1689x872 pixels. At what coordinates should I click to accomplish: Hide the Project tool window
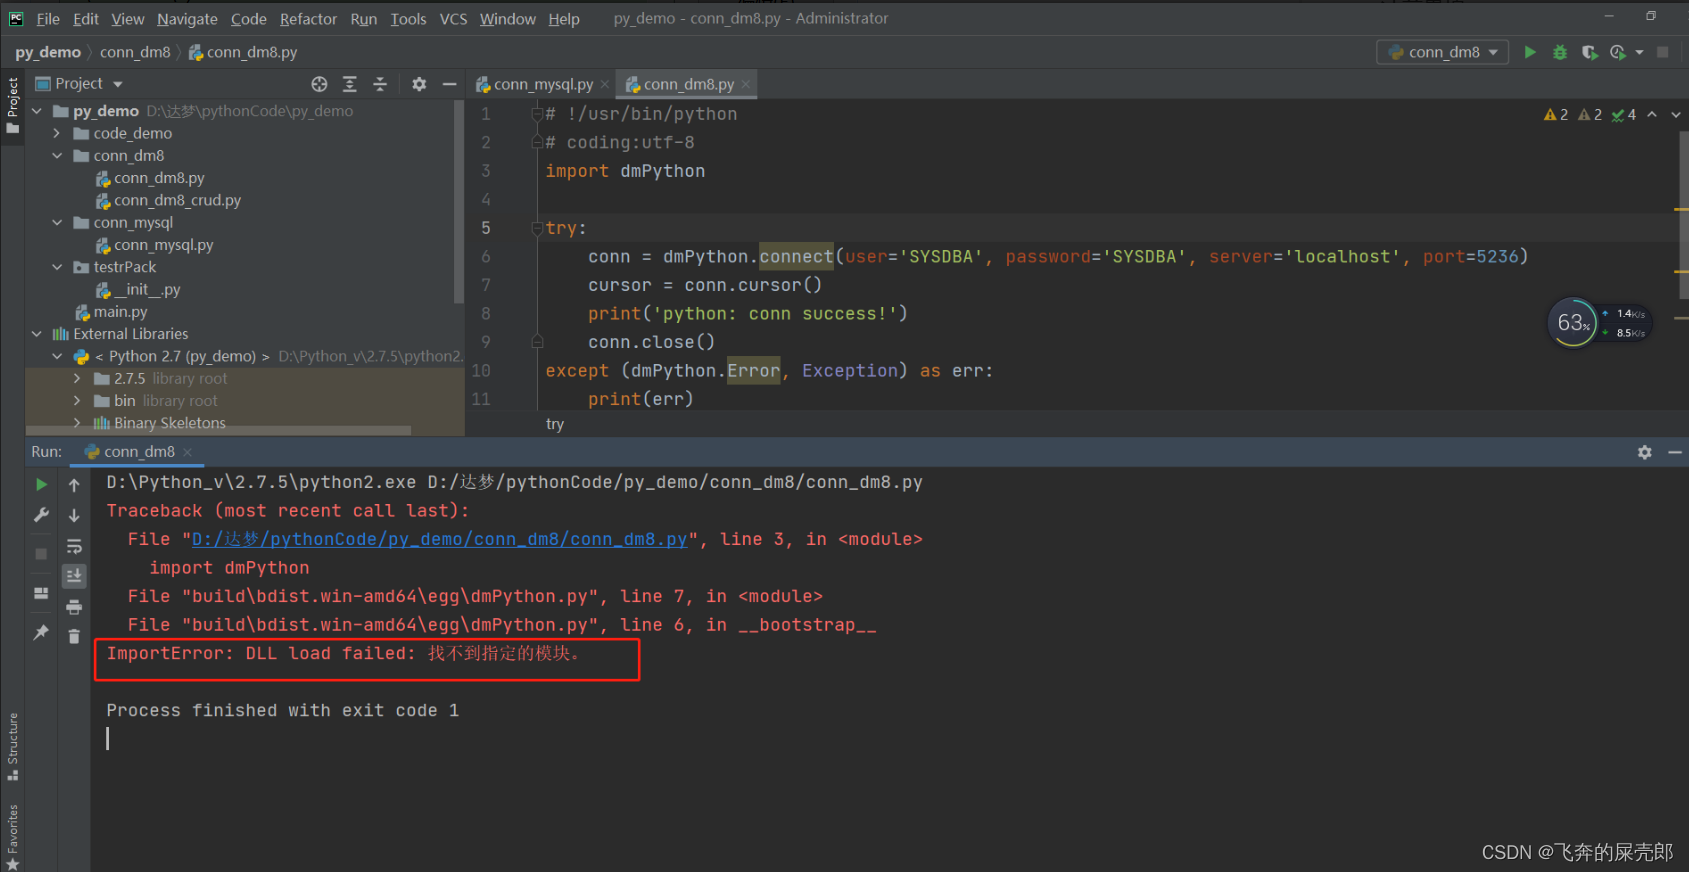point(449,84)
